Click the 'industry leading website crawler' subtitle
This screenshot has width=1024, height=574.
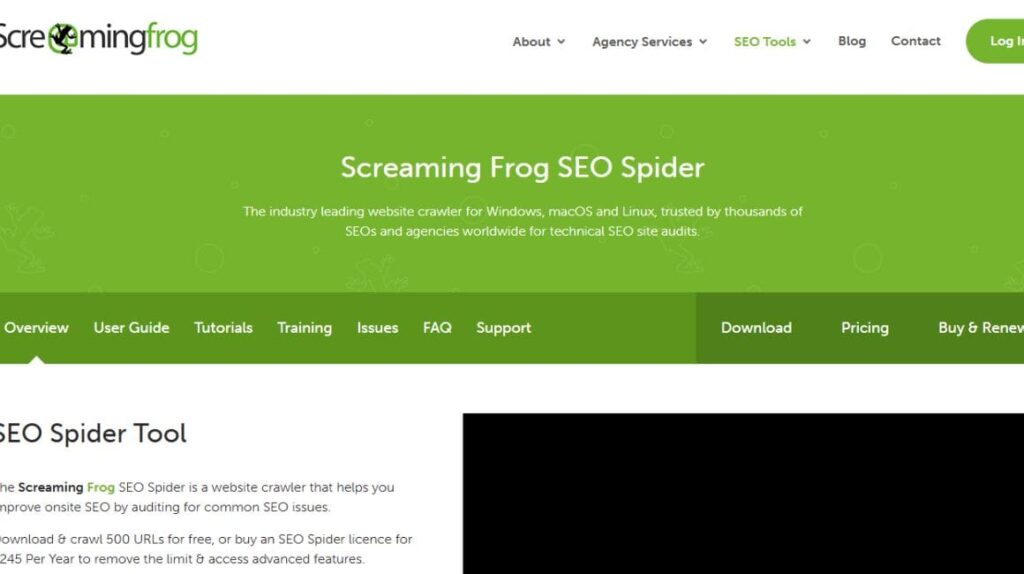pyautogui.click(x=522, y=221)
